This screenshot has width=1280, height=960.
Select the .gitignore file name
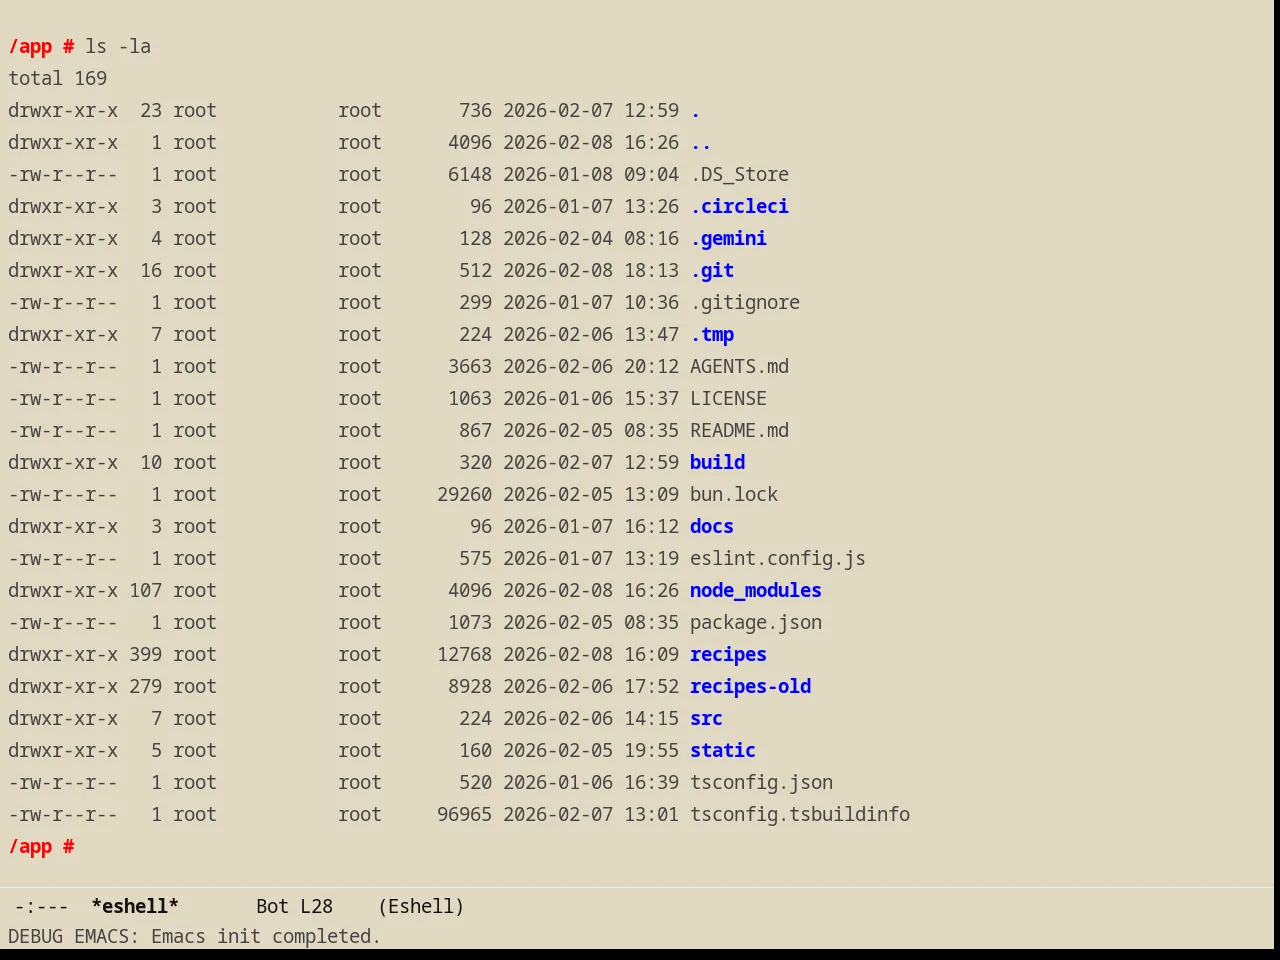pos(745,302)
